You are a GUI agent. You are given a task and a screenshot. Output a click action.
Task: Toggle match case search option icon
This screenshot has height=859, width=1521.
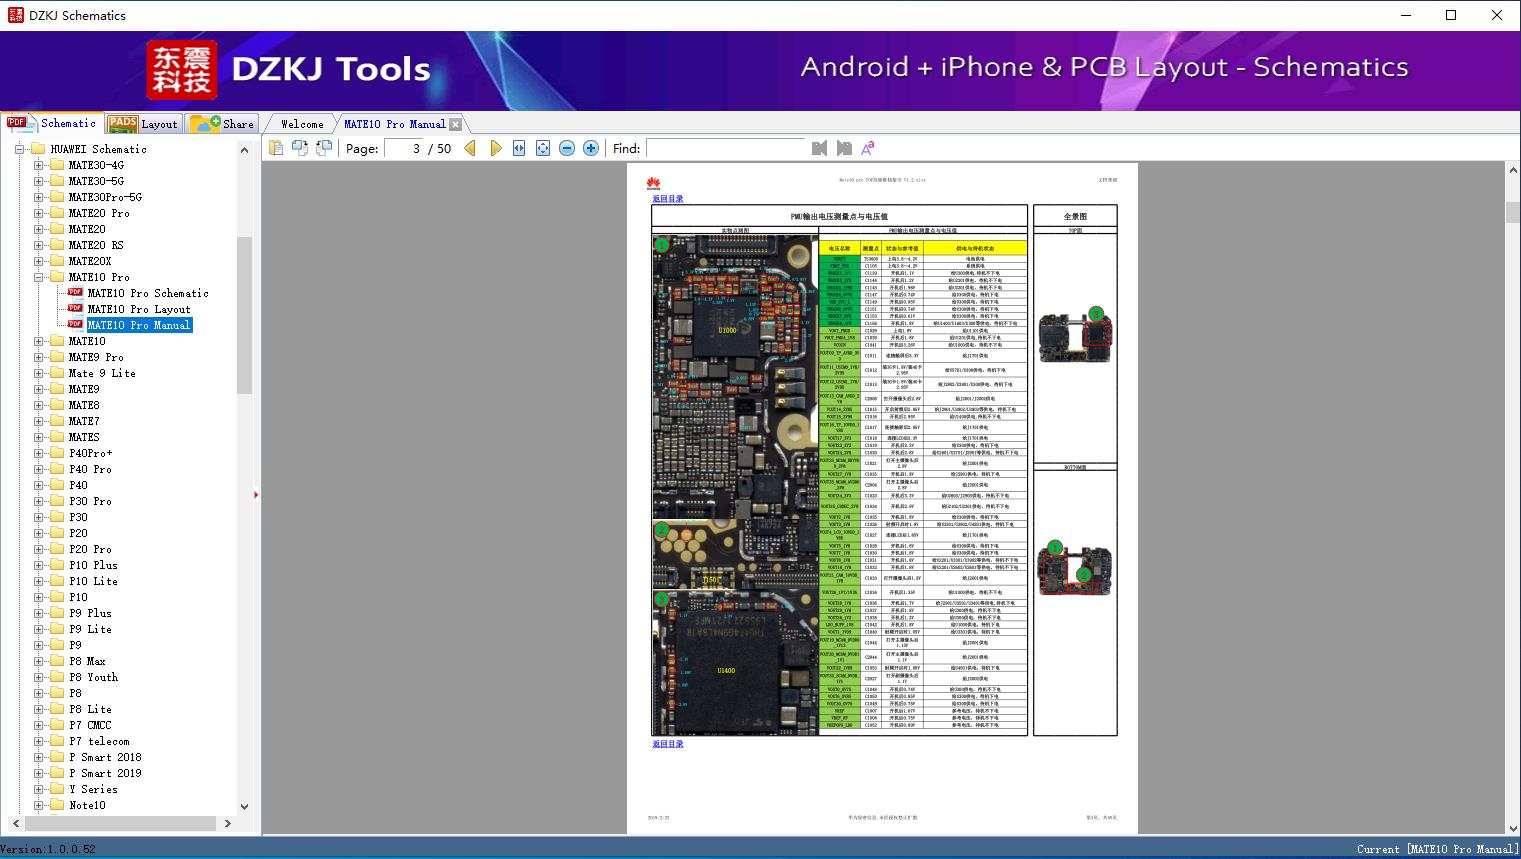pos(868,148)
